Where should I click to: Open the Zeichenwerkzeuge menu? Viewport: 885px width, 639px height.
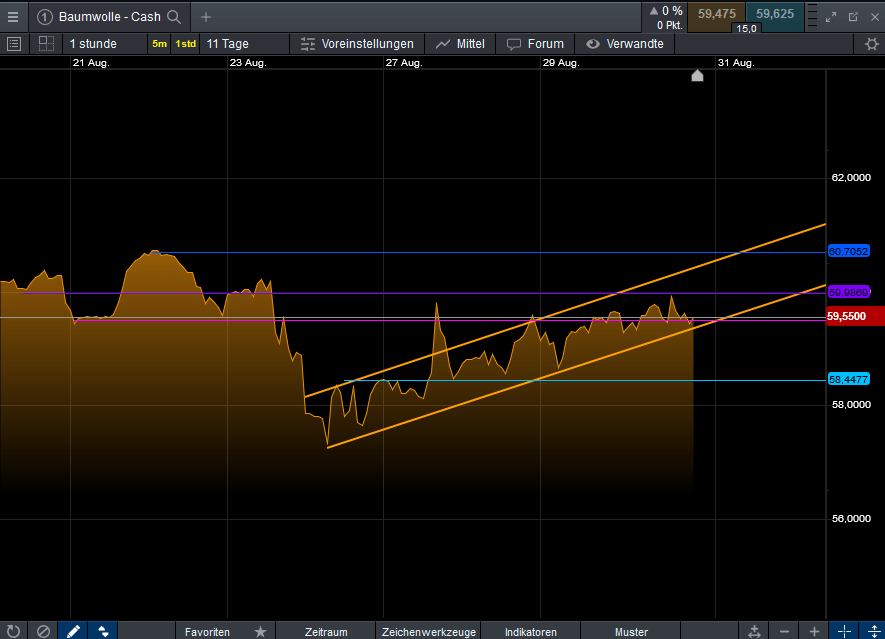[x=428, y=631]
